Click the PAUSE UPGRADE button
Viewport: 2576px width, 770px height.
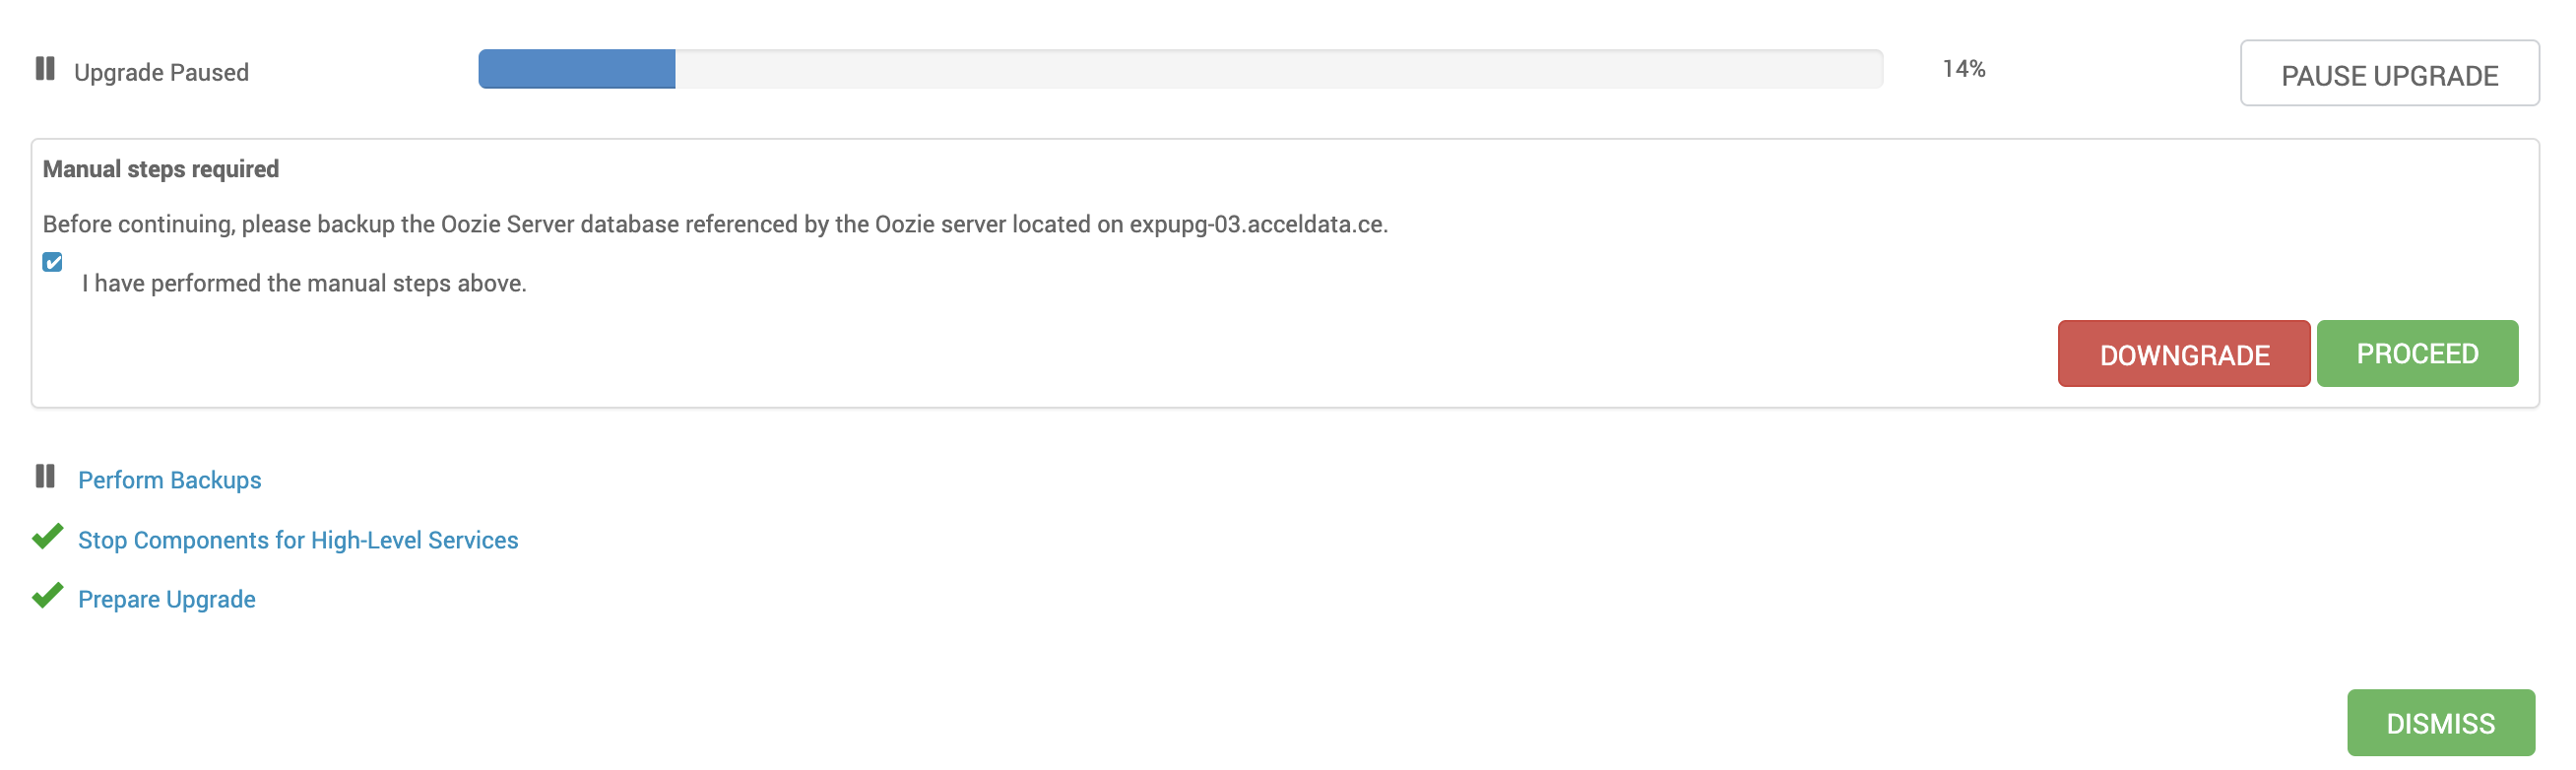point(2389,73)
